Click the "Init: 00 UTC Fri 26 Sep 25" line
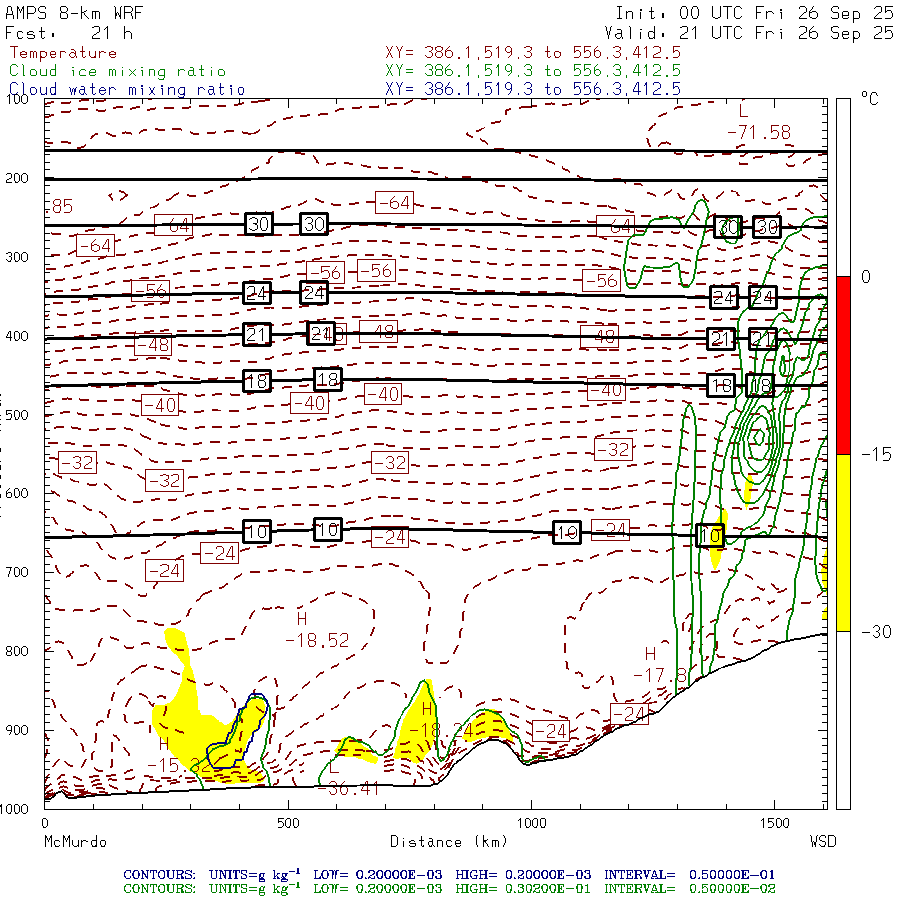The height and width of the screenshot is (900, 900). tap(754, 13)
